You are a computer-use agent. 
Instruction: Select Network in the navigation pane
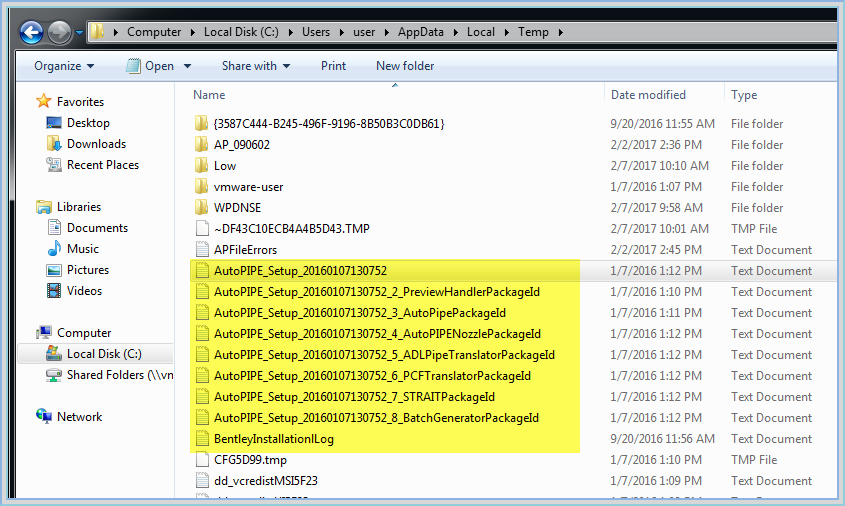click(80, 417)
